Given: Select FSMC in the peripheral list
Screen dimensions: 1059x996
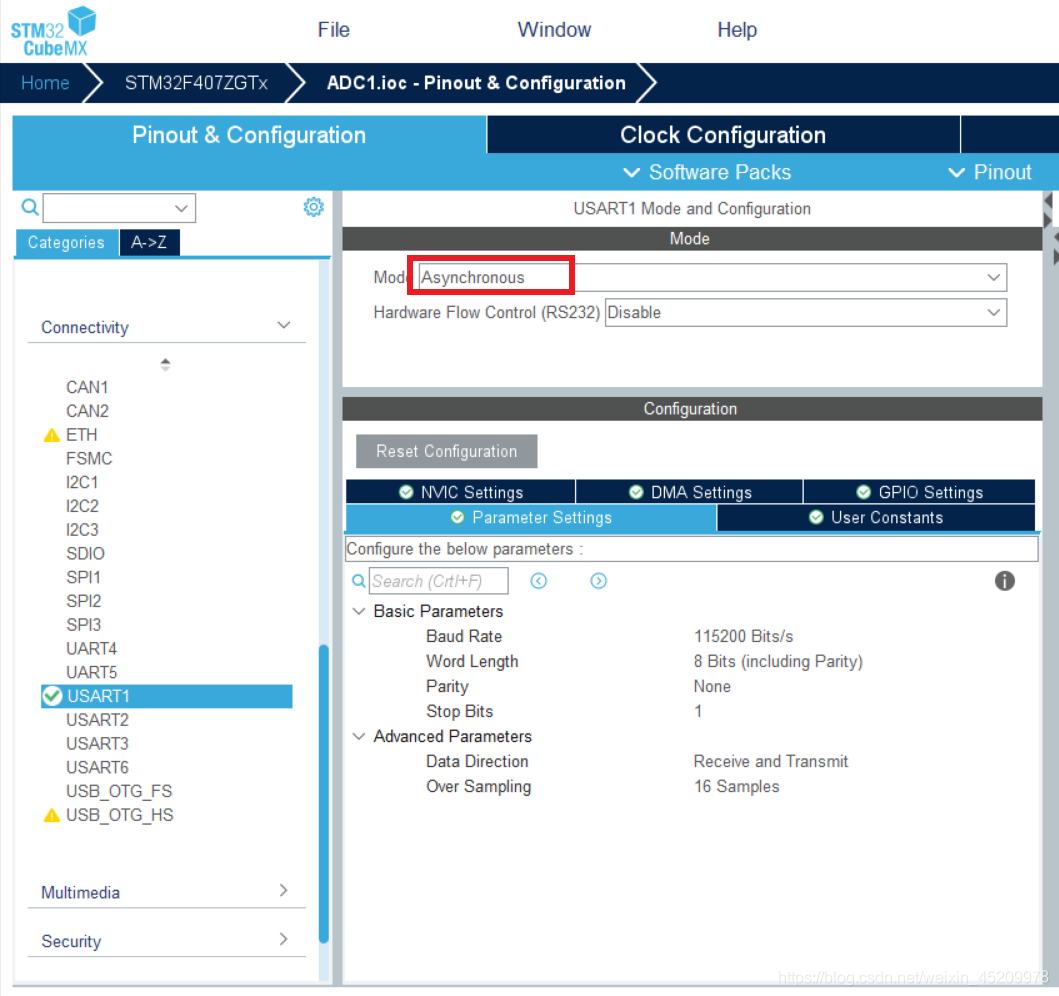Looking at the screenshot, I should click(x=89, y=458).
